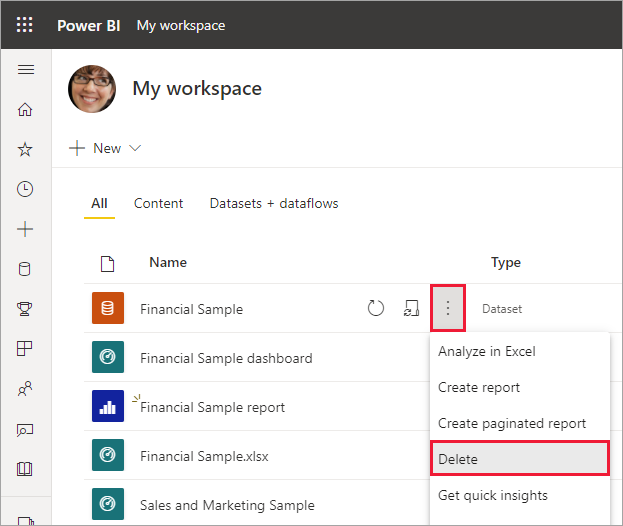Click the Create plus icon in the sidebar
623x526 pixels.
26,229
